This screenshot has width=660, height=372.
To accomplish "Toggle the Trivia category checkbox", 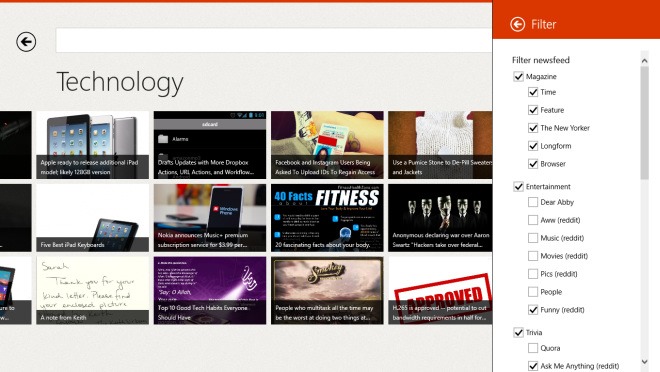I will [518, 332].
